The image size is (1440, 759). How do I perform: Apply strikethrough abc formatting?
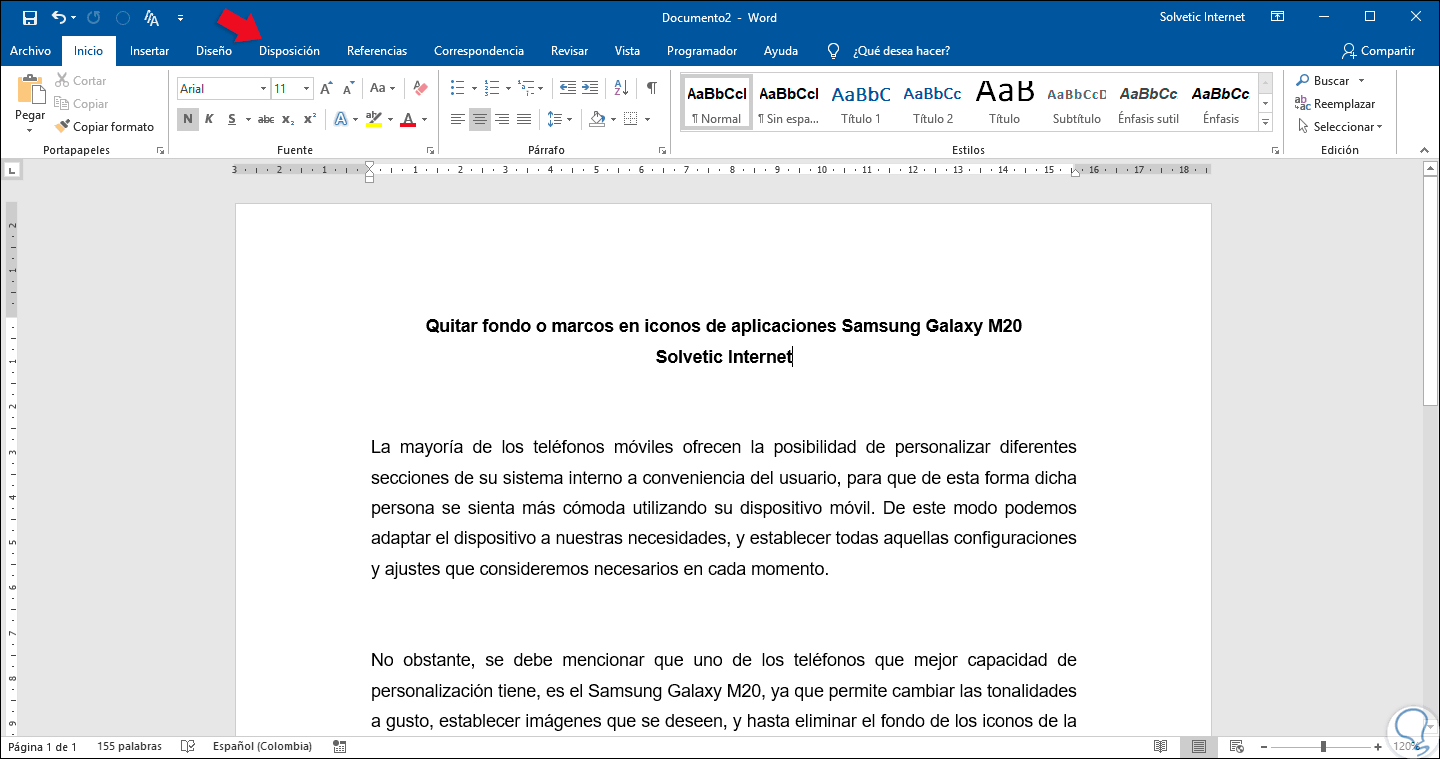pos(266,120)
